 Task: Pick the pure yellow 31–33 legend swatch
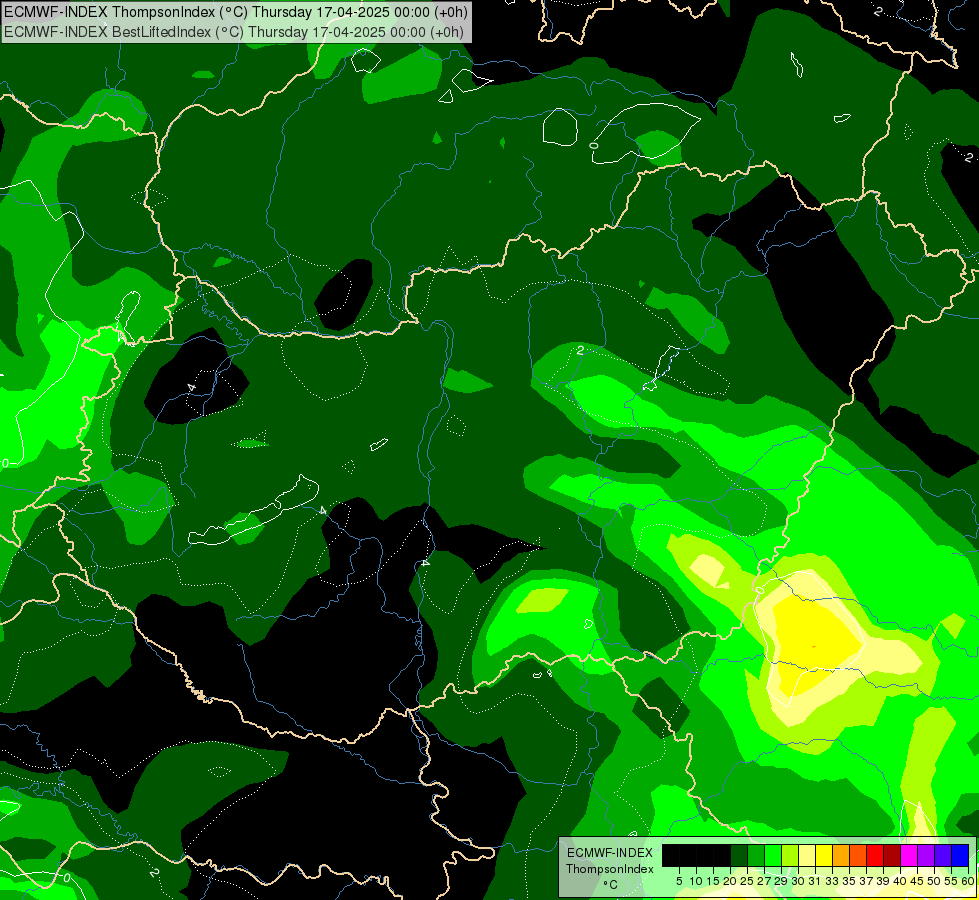[824, 855]
